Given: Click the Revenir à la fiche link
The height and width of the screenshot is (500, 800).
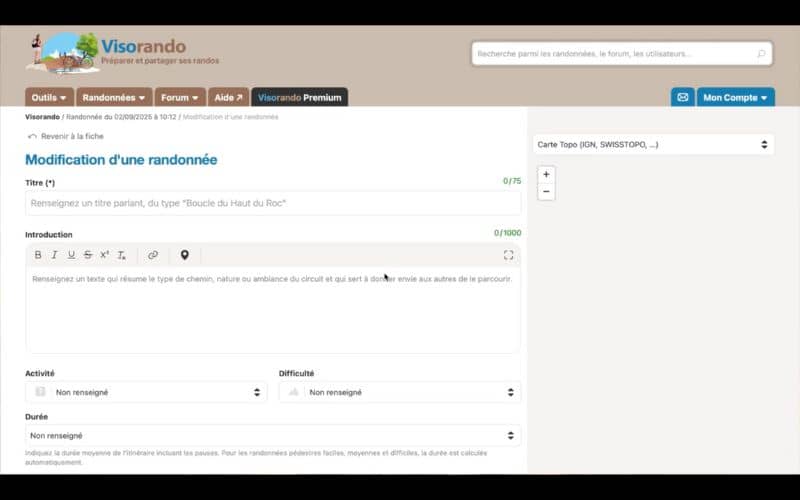Looking at the screenshot, I should (66, 136).
